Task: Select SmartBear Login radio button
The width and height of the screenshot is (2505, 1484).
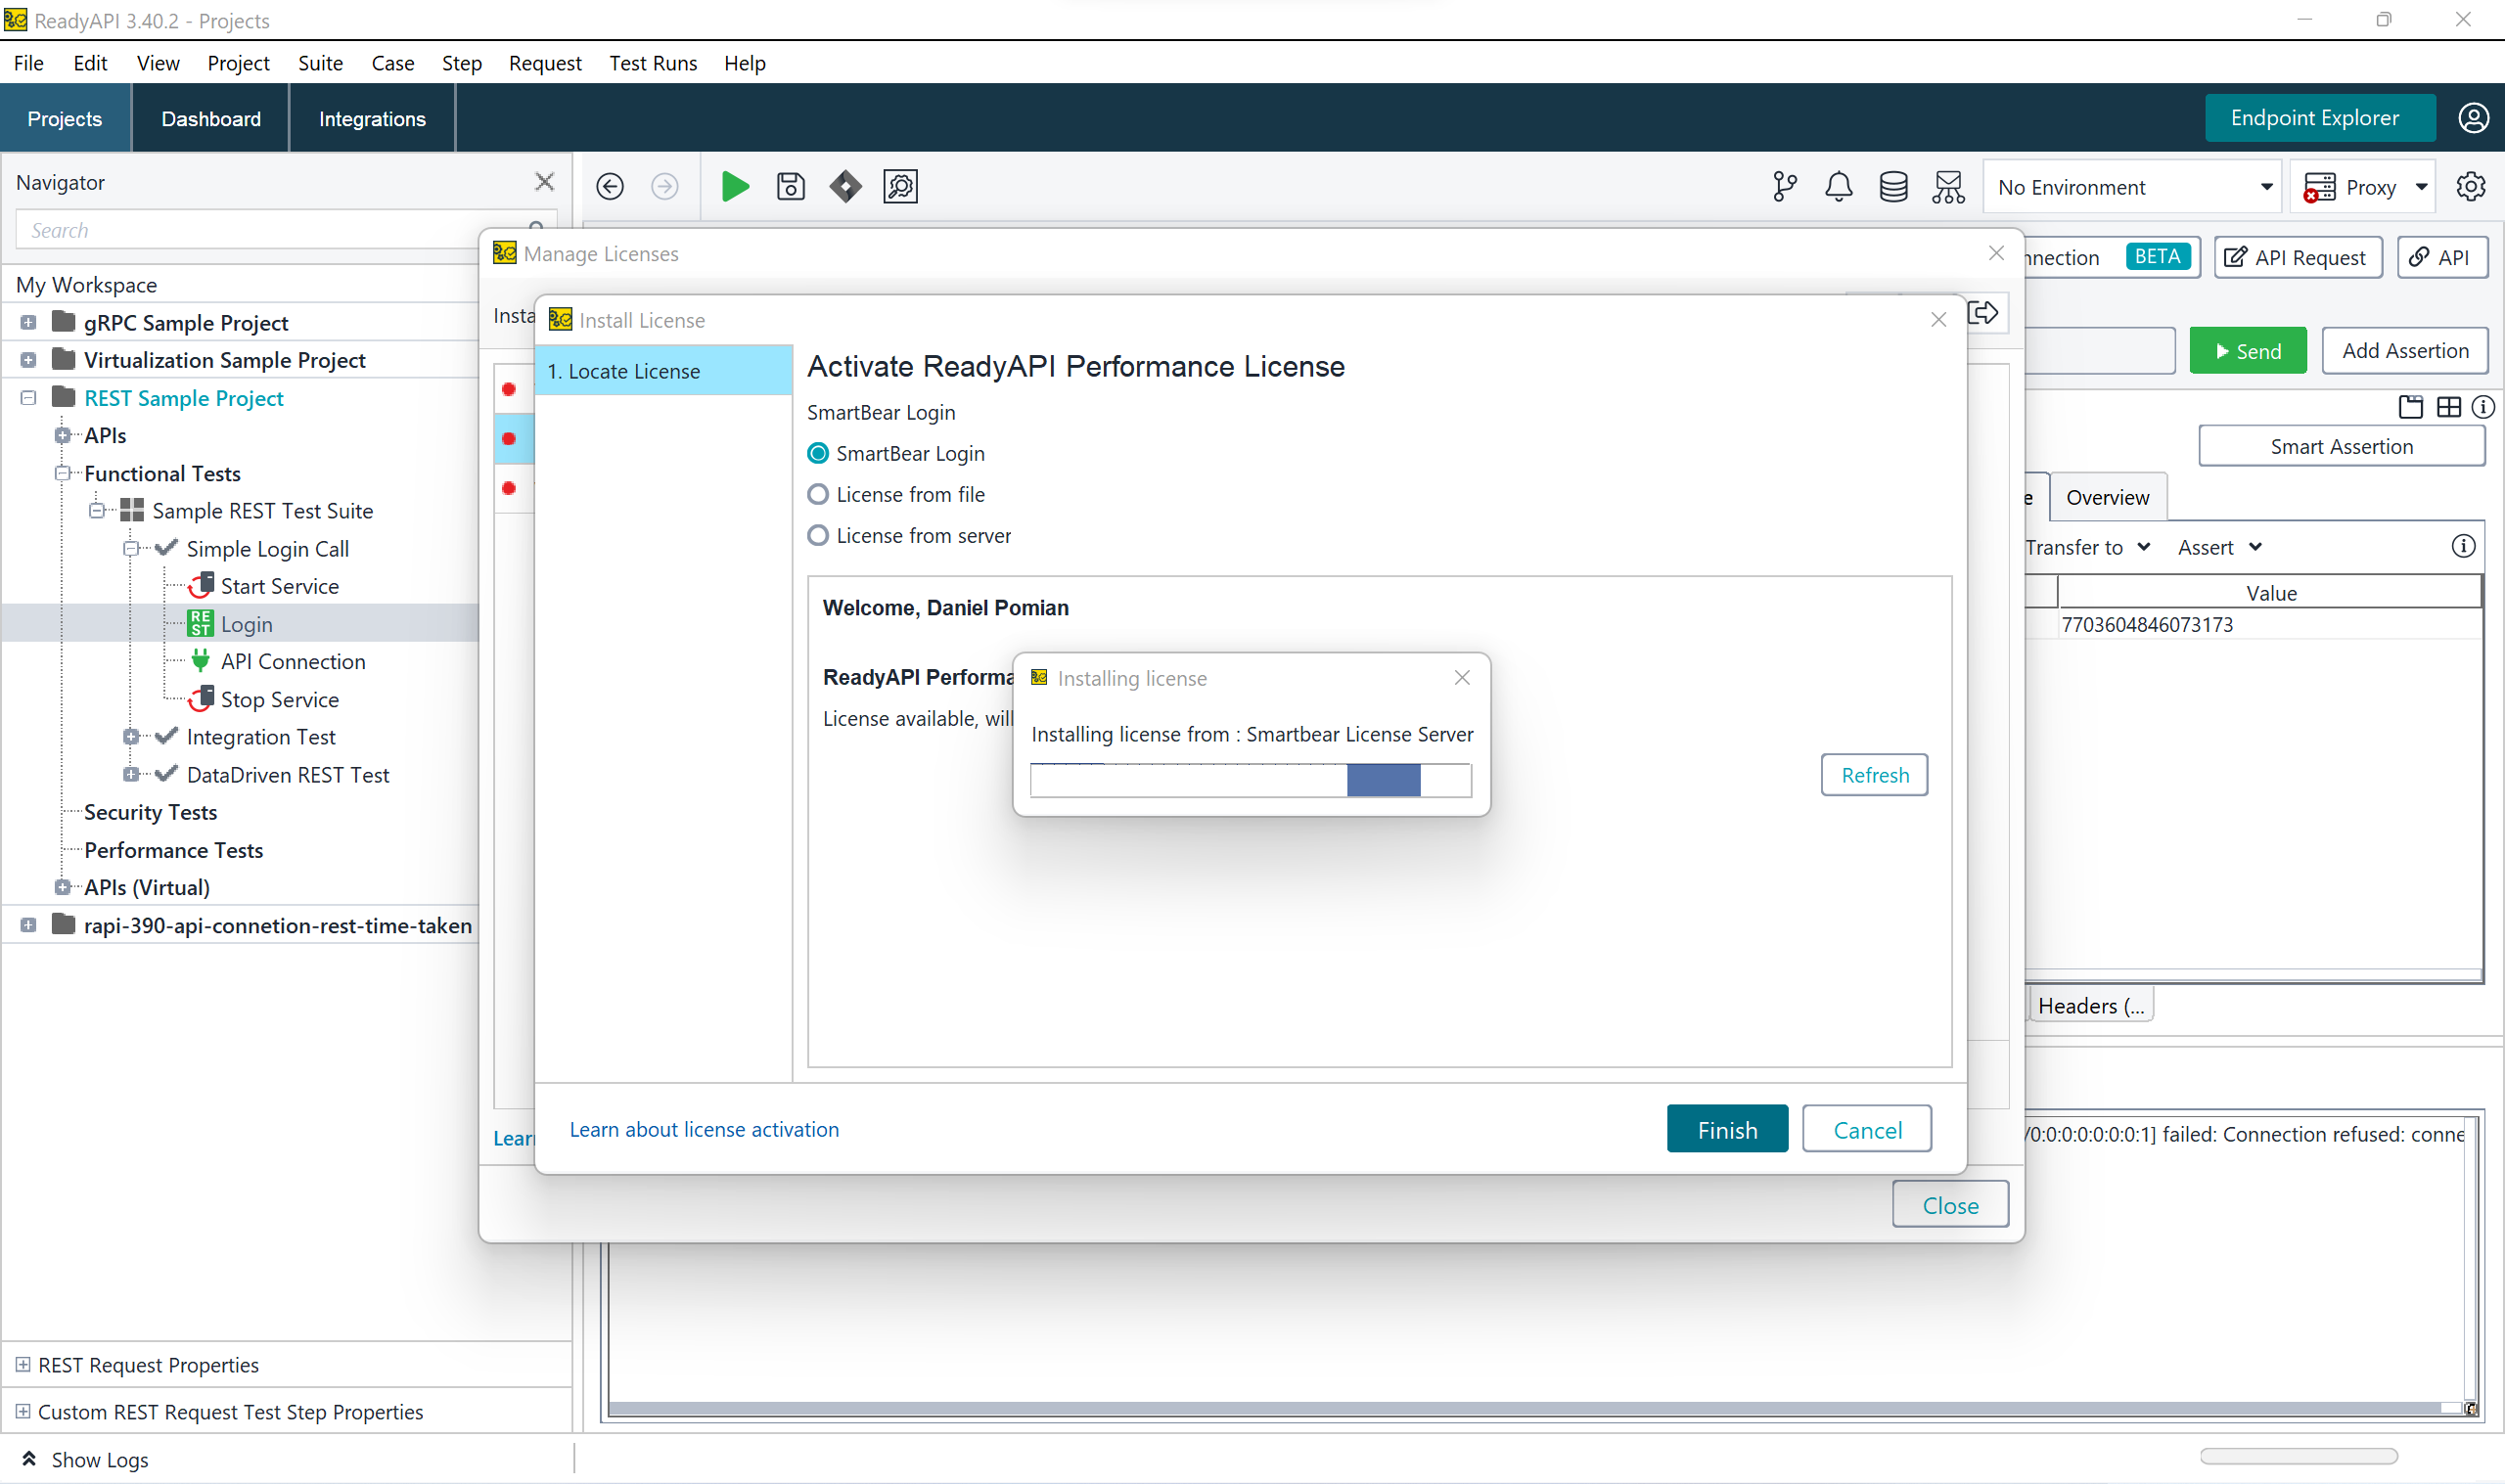Action: click(818, 454)
